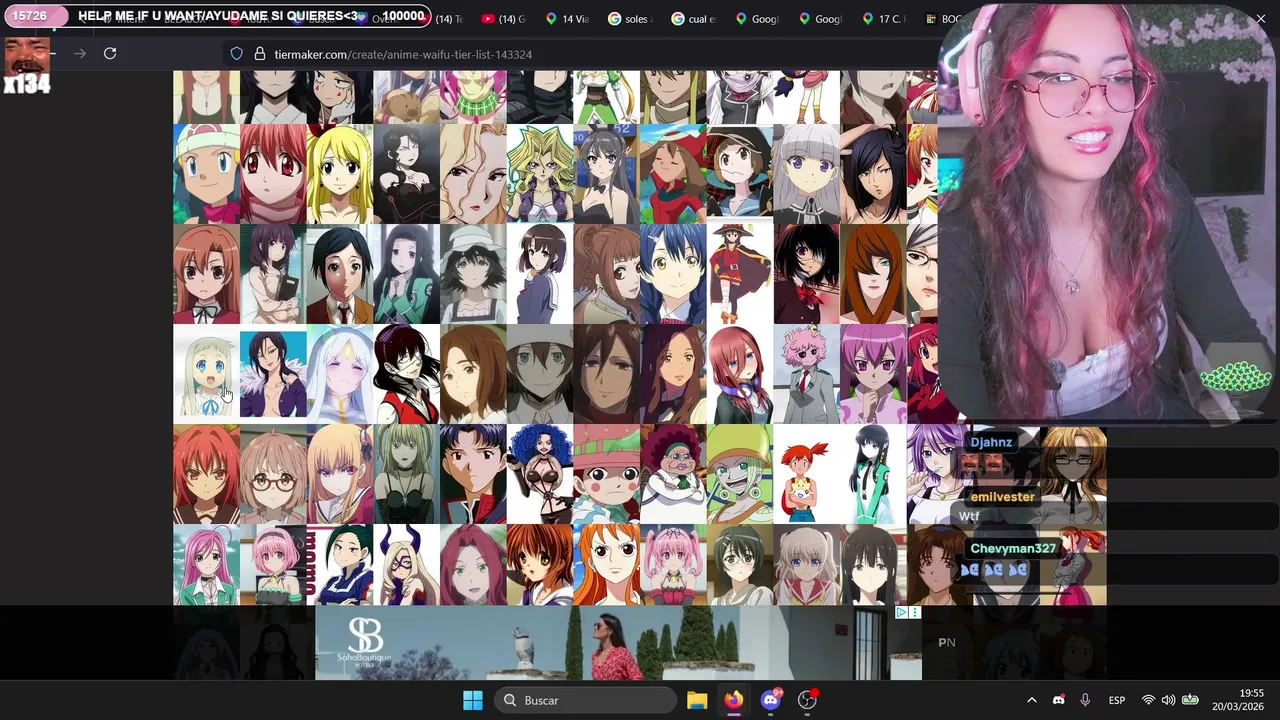Switch to Firefox in taskbar
Viewport: 1280px width, 720px height.
click(734, 700)
